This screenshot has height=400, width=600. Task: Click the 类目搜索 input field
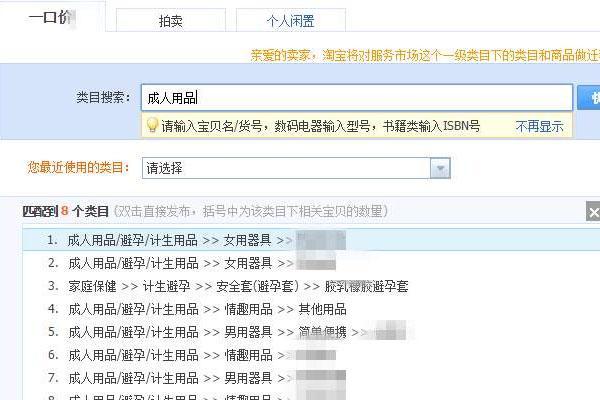(357, 98)
